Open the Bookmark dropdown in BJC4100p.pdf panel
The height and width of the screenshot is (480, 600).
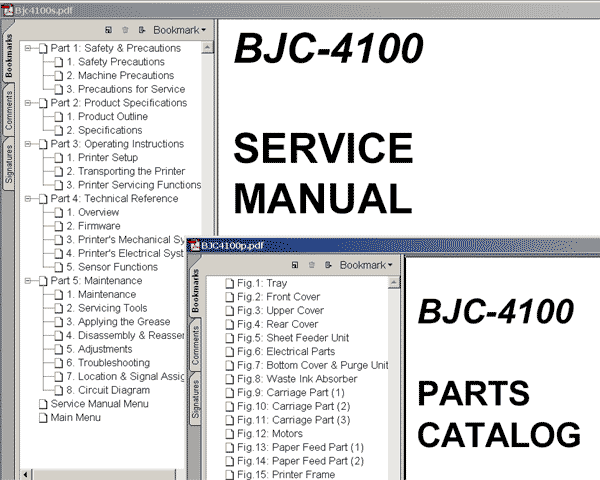pos(366,265)
